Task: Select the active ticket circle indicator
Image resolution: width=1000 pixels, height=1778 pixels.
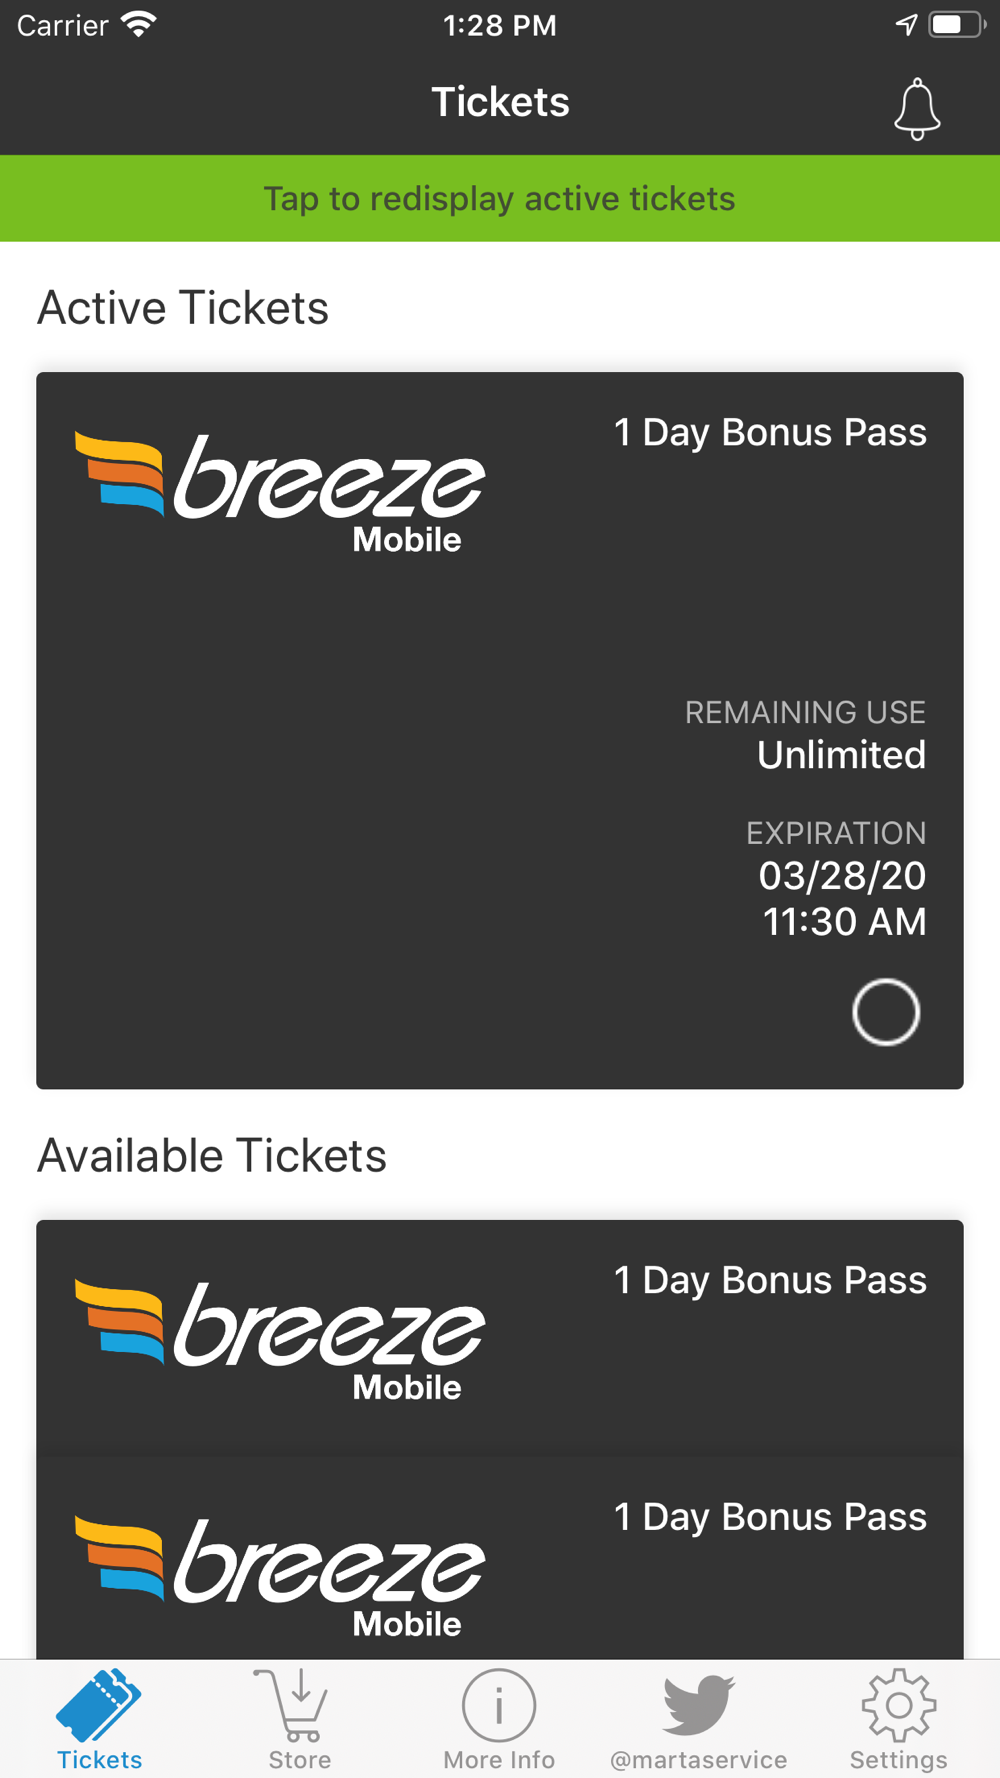Action: click(886, 1012)
